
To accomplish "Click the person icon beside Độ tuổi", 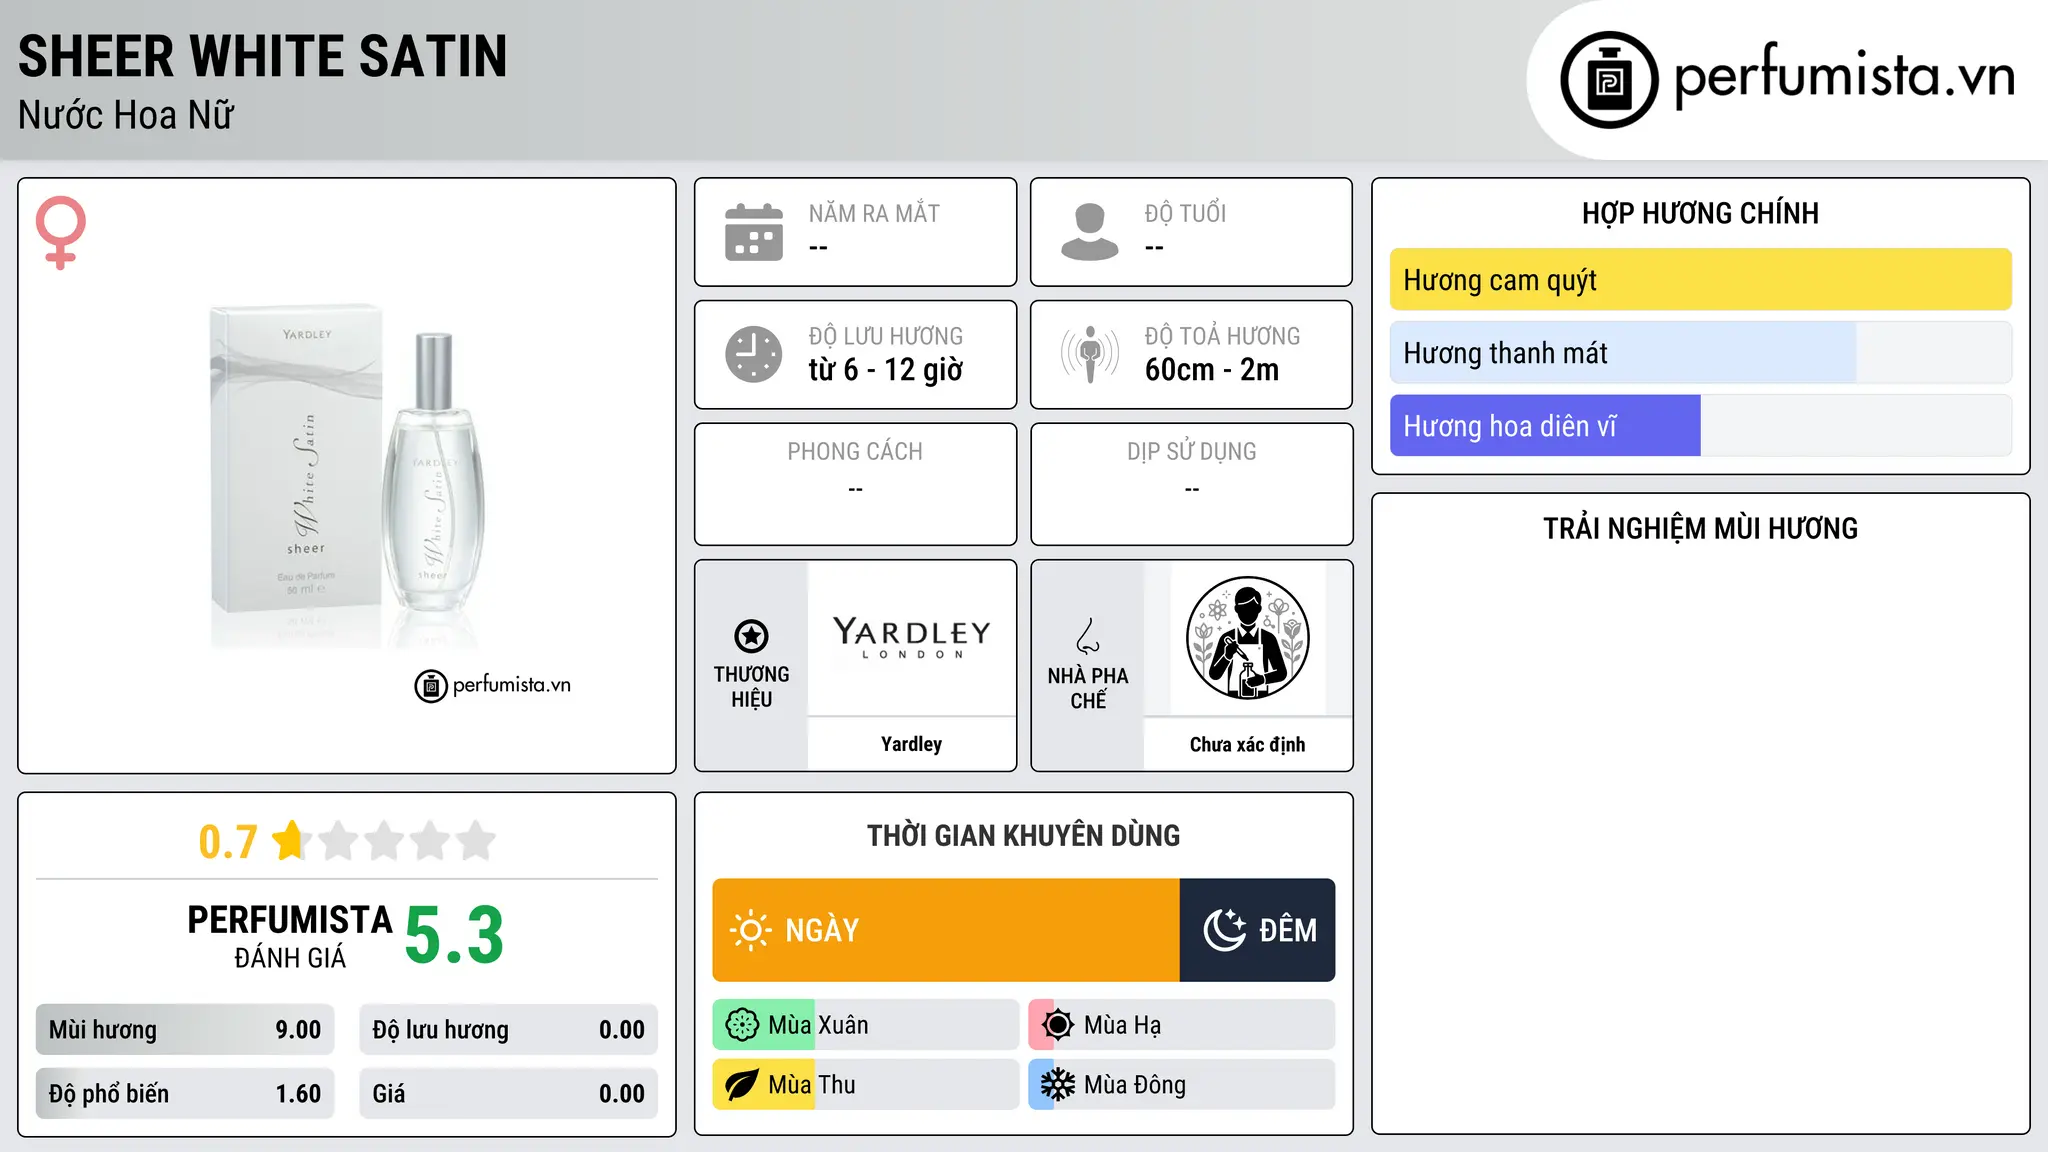I will click(1090, 232).
